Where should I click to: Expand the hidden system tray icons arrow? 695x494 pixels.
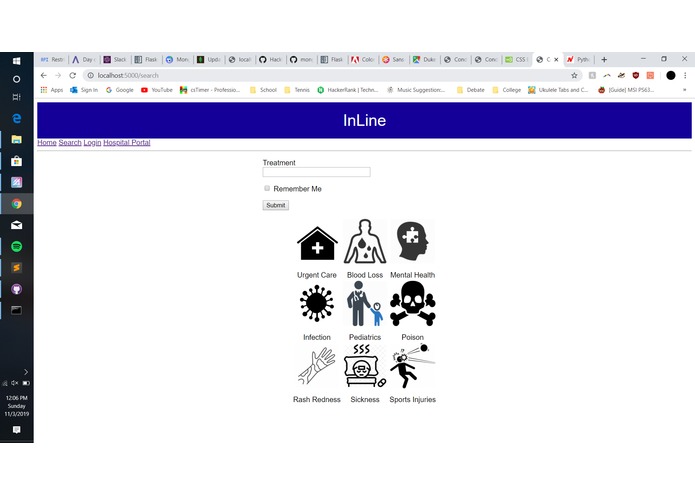click(x=26, y=372)
